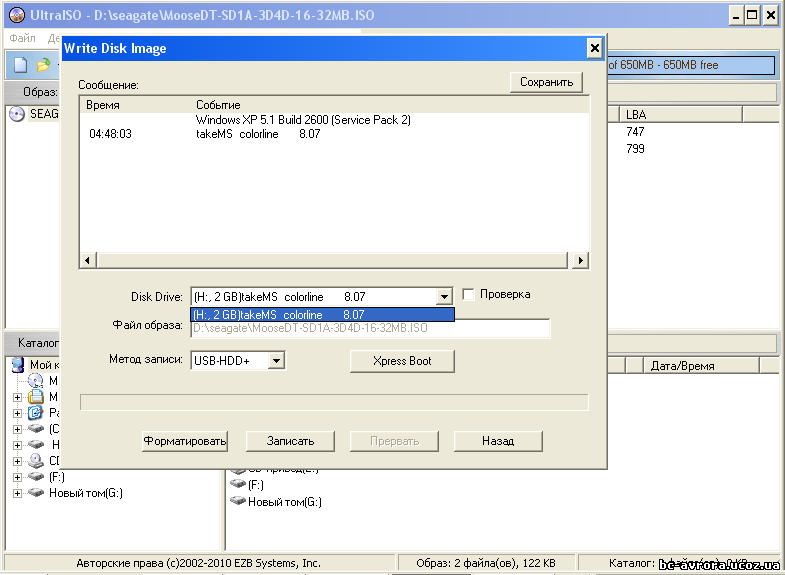Viewport: 785px width, 575px height.
Task: Click the Новый том(G:) drive icon in right list
Action: 238,500
